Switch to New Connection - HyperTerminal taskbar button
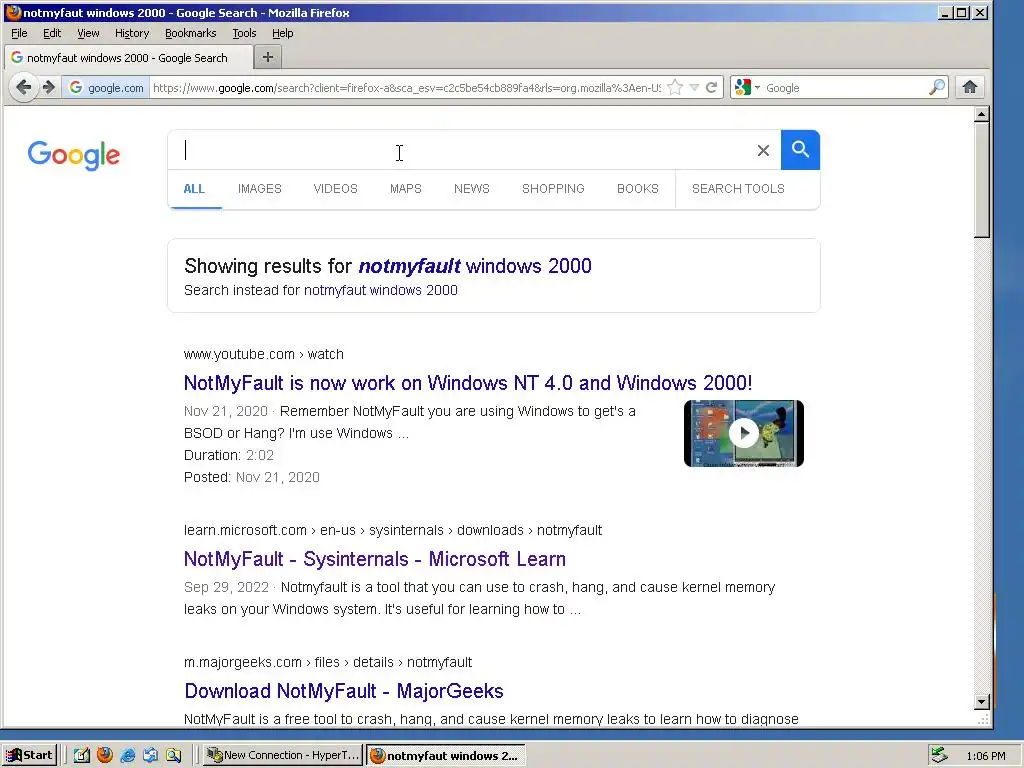The width and height of the screenshot is (1024, 768). click(x=283, y=756)
